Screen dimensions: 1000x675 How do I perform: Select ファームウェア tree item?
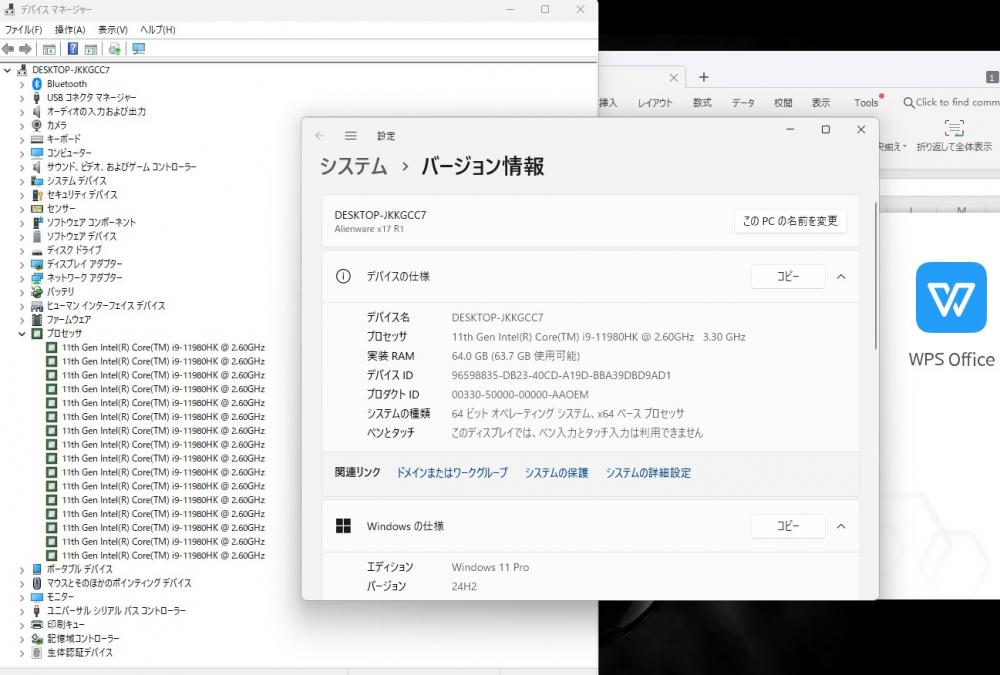pyautogui.click(x=69, y=320)
